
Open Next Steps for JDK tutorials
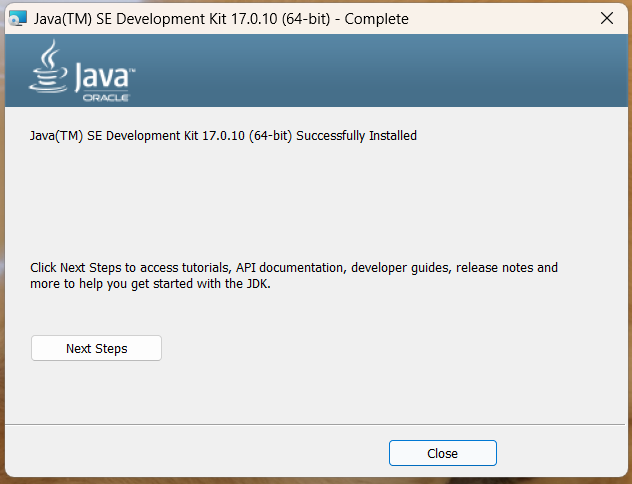click(x=96, y=348)
